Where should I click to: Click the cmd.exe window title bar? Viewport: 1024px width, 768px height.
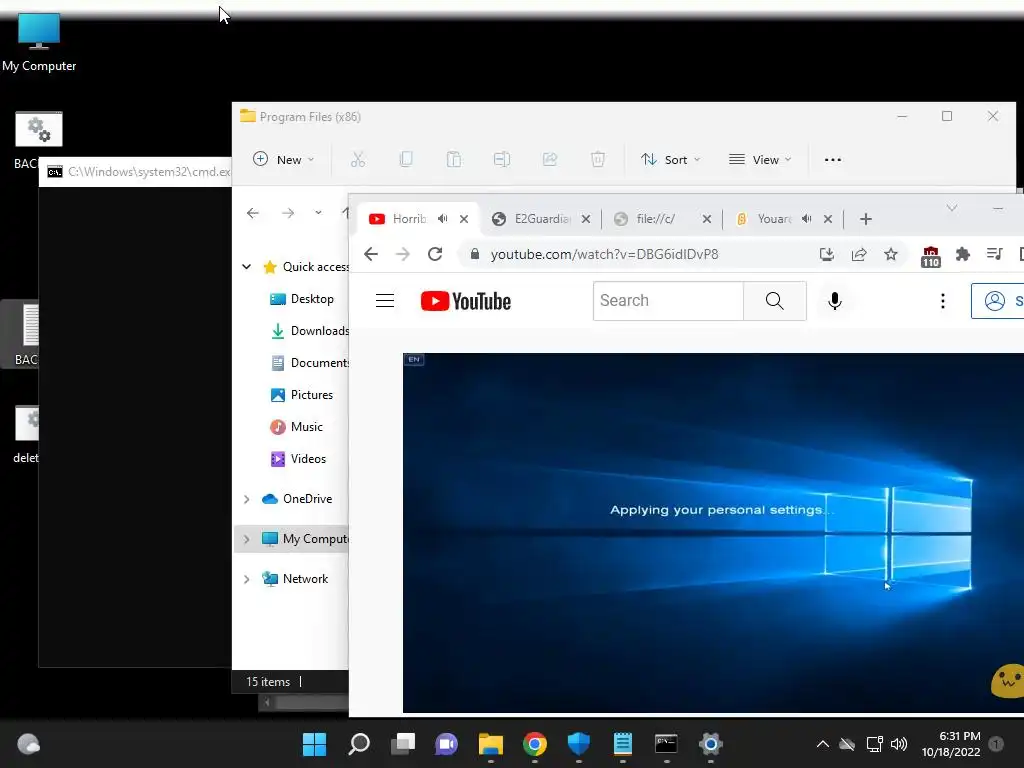pos(135,172)
